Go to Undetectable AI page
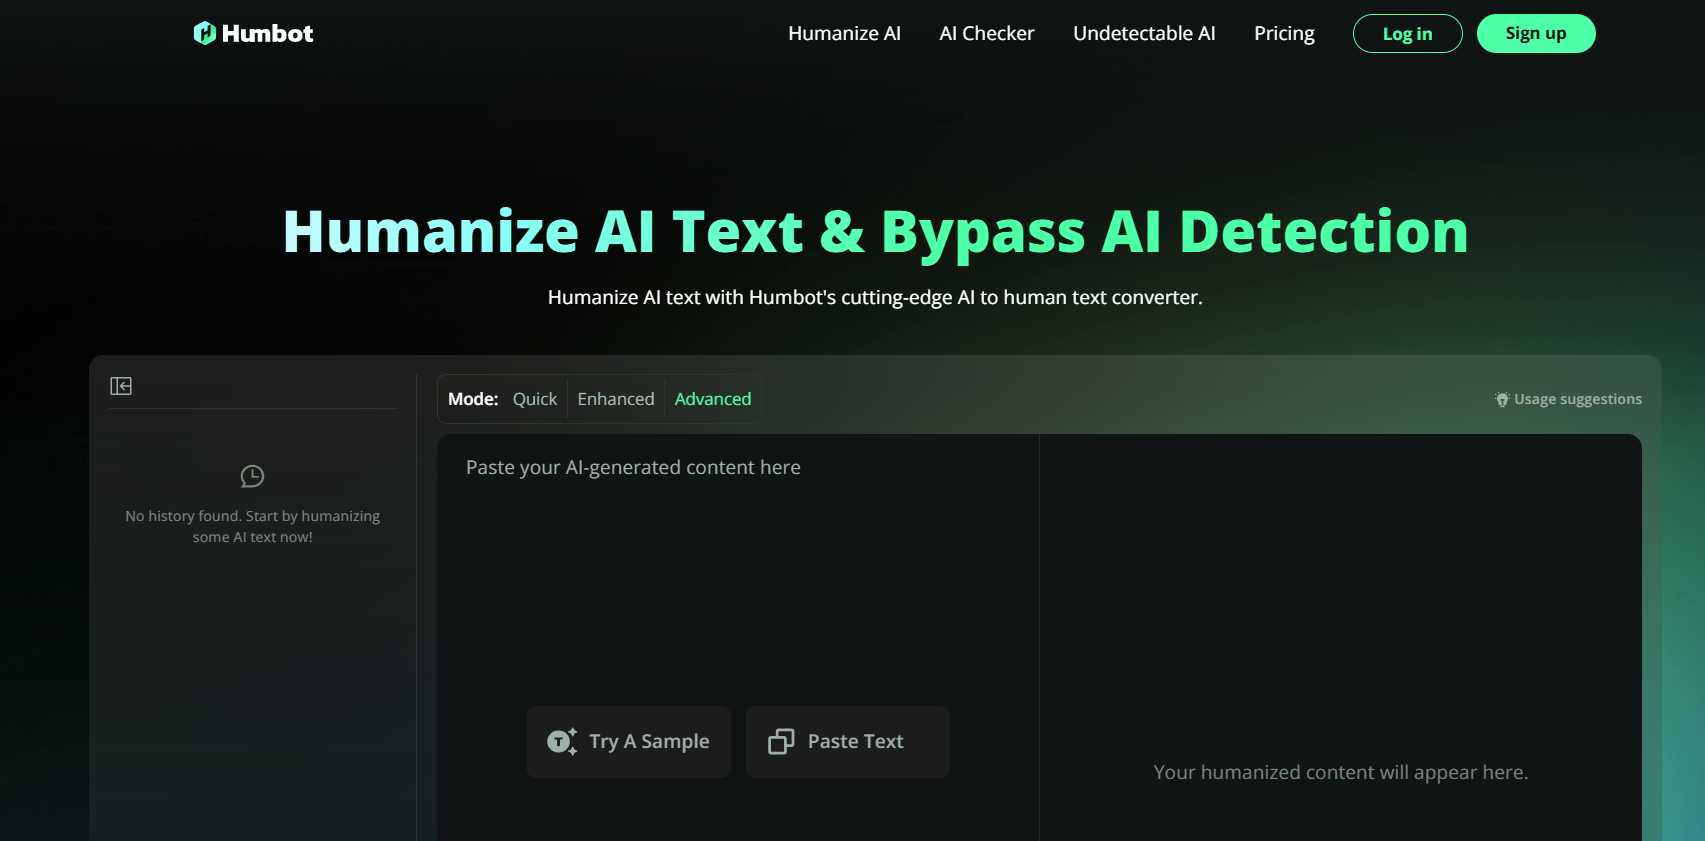Image resolution: width=1705 pixels, height=841 pixels. pyautogui.click(x=1144, y=33)
